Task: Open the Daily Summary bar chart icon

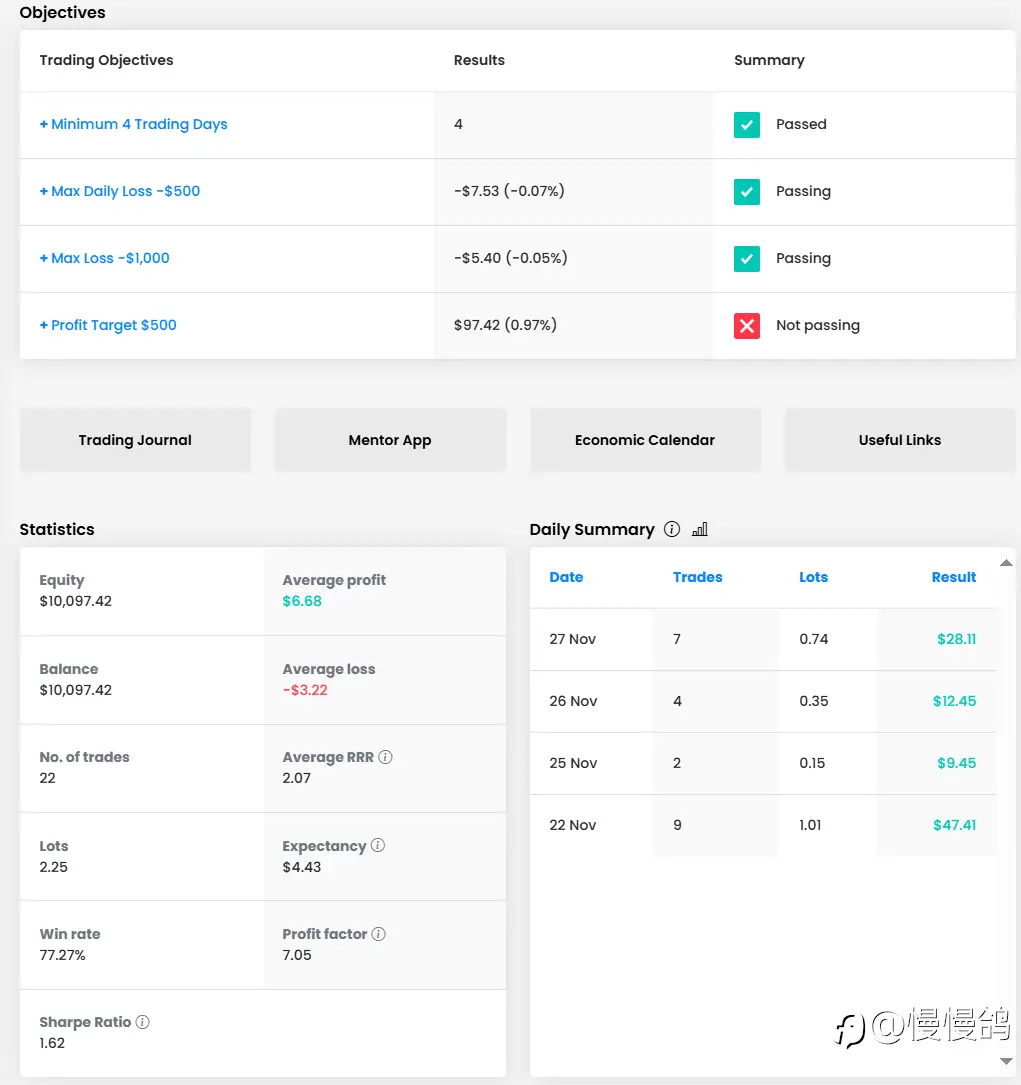Action: click(x=700, y=529)
